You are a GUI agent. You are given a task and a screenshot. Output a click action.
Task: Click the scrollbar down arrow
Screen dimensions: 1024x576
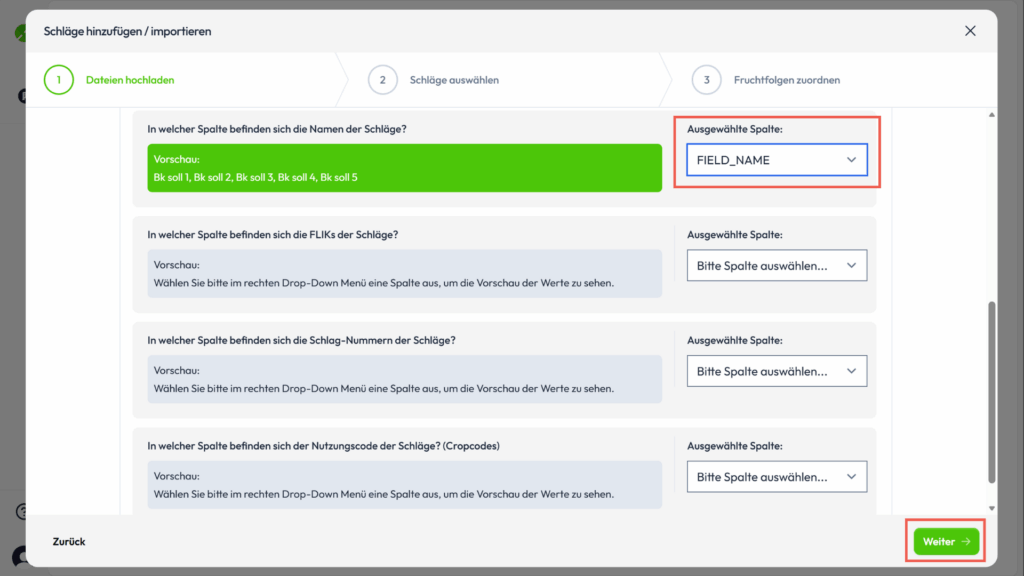991,508
